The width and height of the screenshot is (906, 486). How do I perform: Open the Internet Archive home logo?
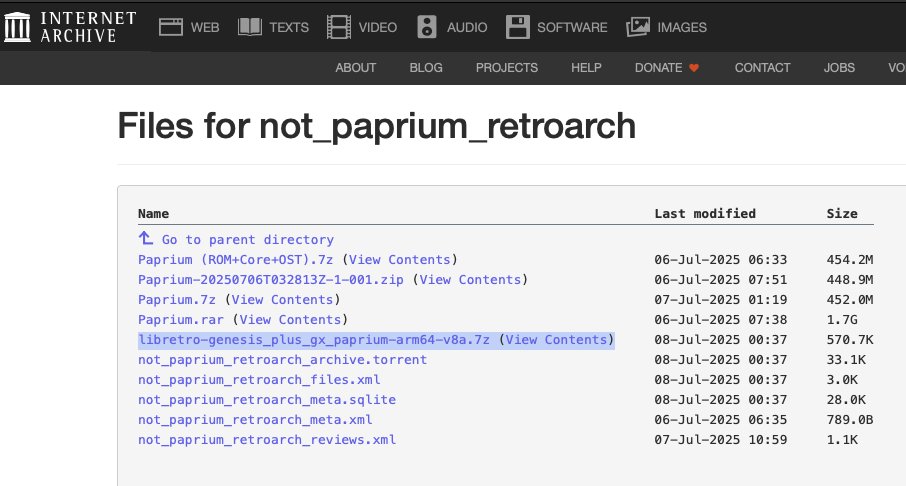pyautogui.click(x=70, y=27)
